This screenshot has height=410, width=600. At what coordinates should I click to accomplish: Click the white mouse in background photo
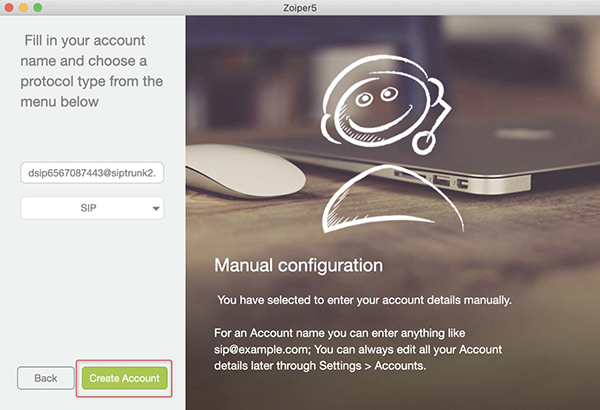coord(245,170)
